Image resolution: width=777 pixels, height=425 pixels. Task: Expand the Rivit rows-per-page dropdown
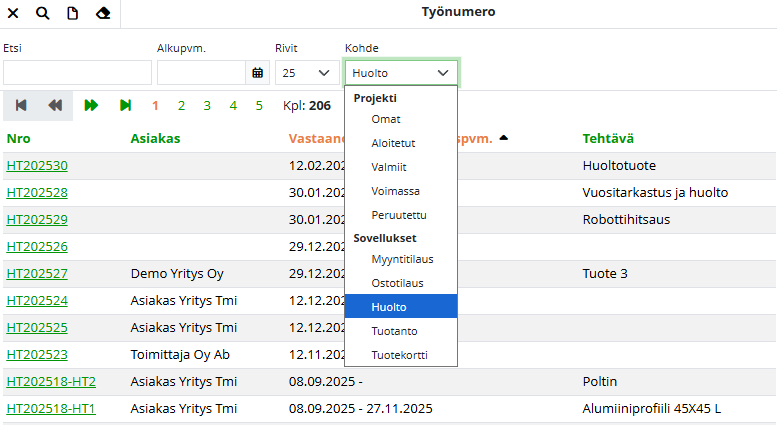click(307, 73)
